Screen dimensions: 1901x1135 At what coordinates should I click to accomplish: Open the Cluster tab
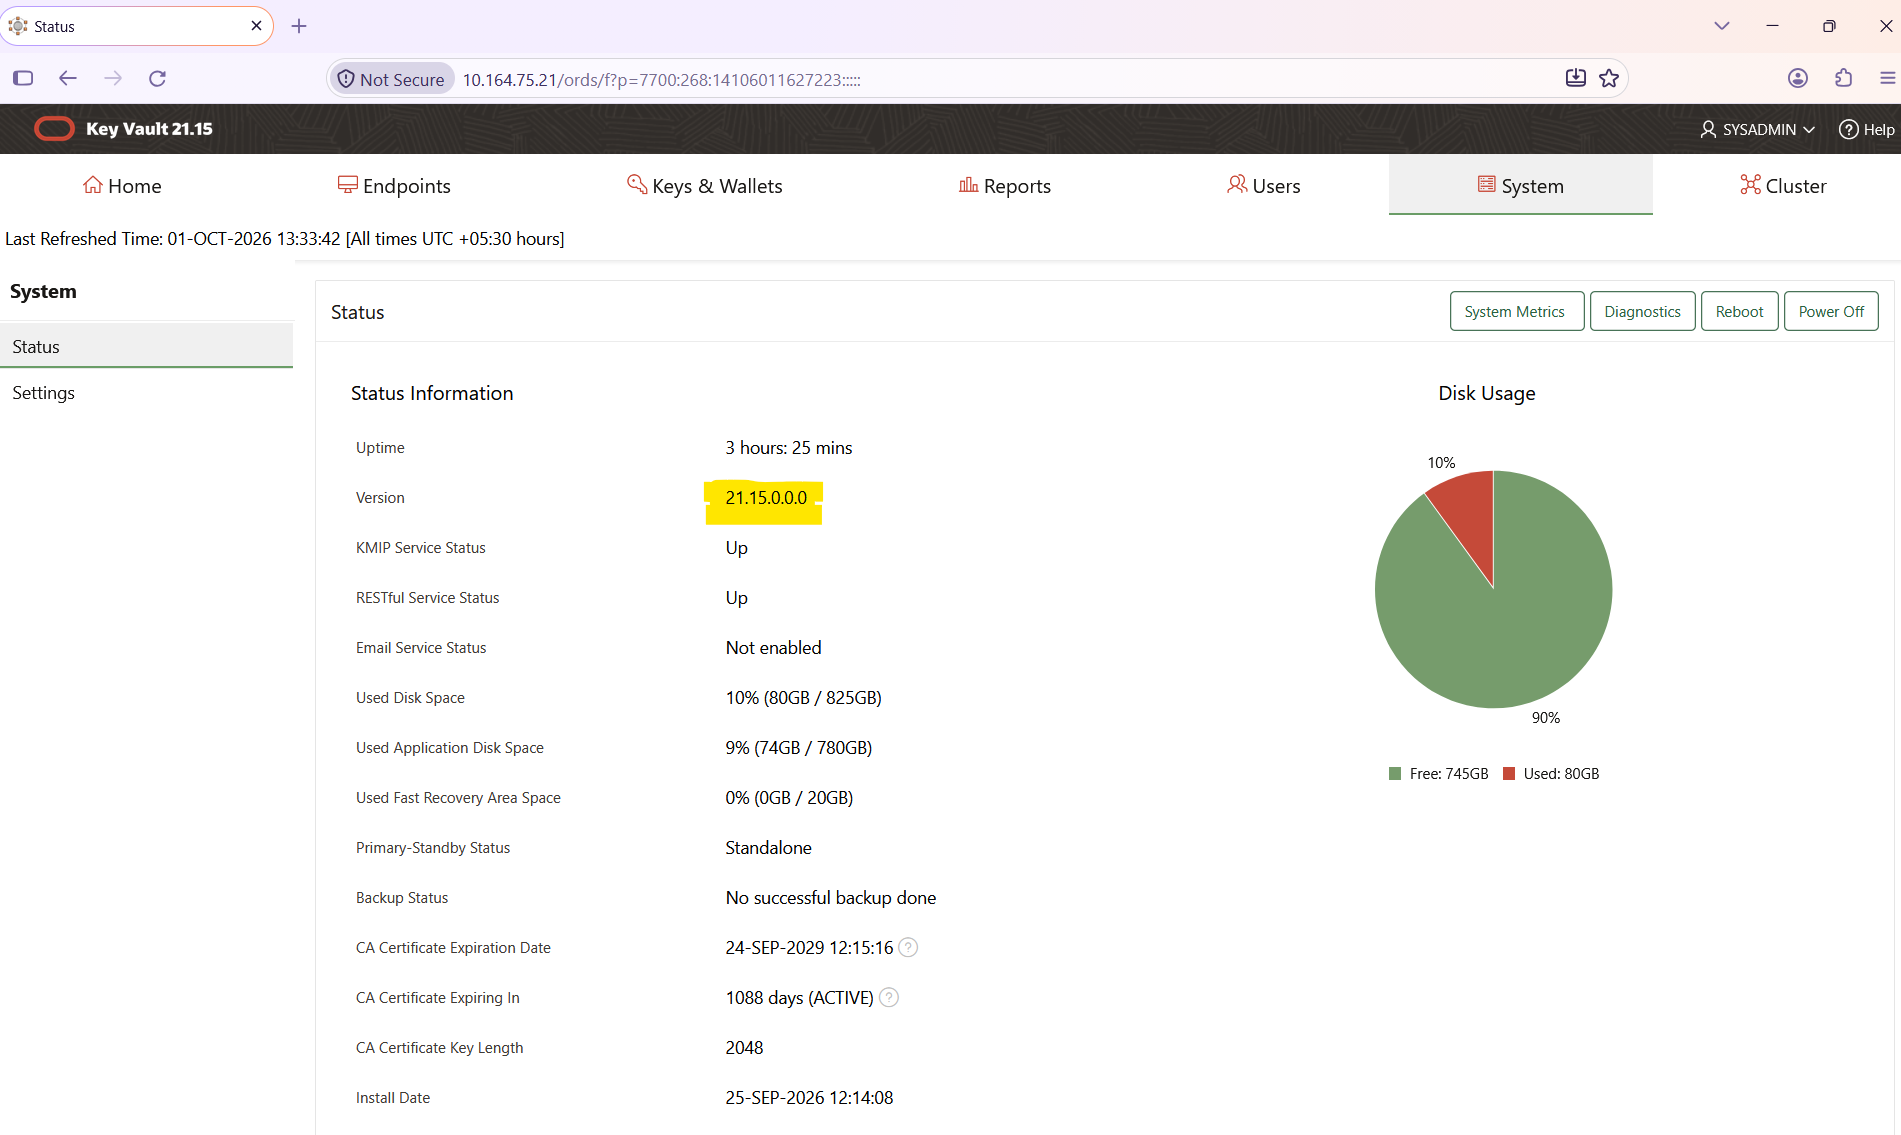tap(1783, 186)
